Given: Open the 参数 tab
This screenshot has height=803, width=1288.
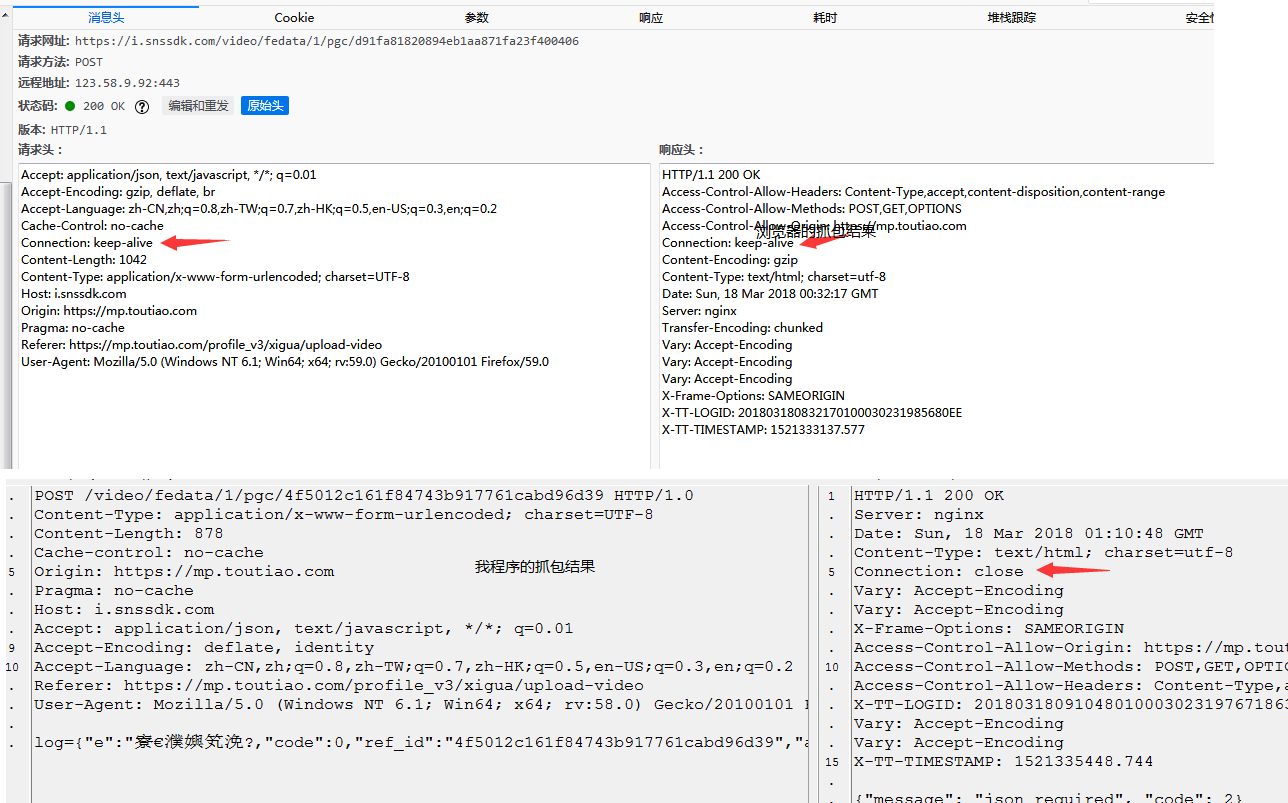Looking at the screenshot, I should coord(477,18).
